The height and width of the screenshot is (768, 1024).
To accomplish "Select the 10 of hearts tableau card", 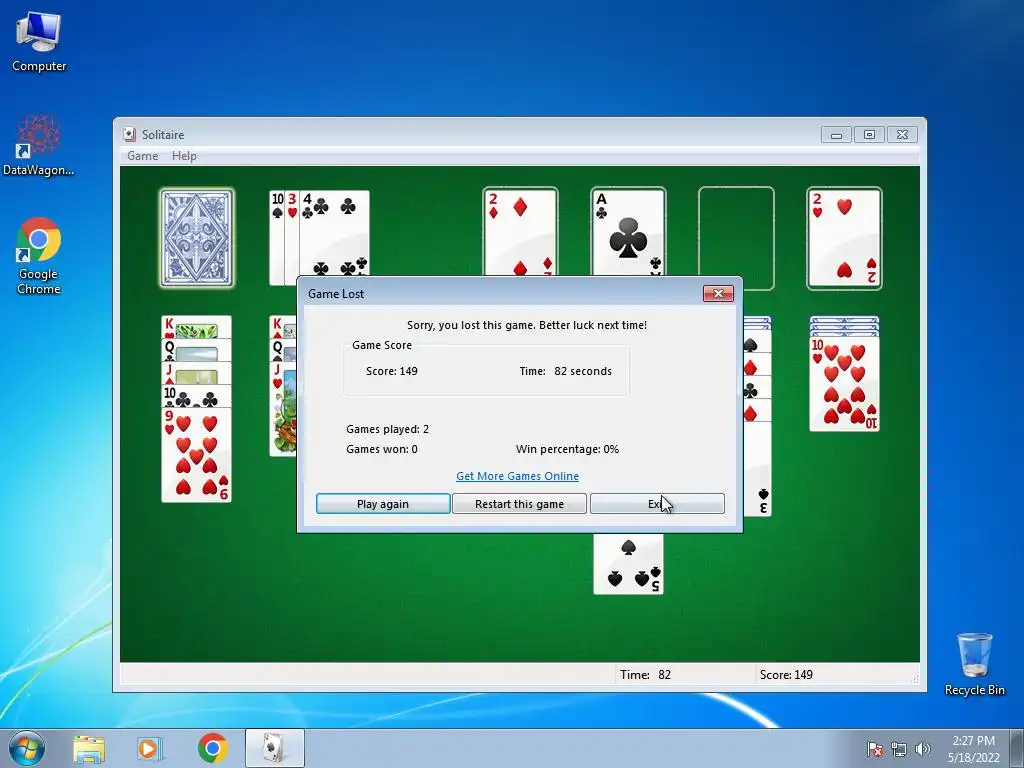I will click(844, 383).
